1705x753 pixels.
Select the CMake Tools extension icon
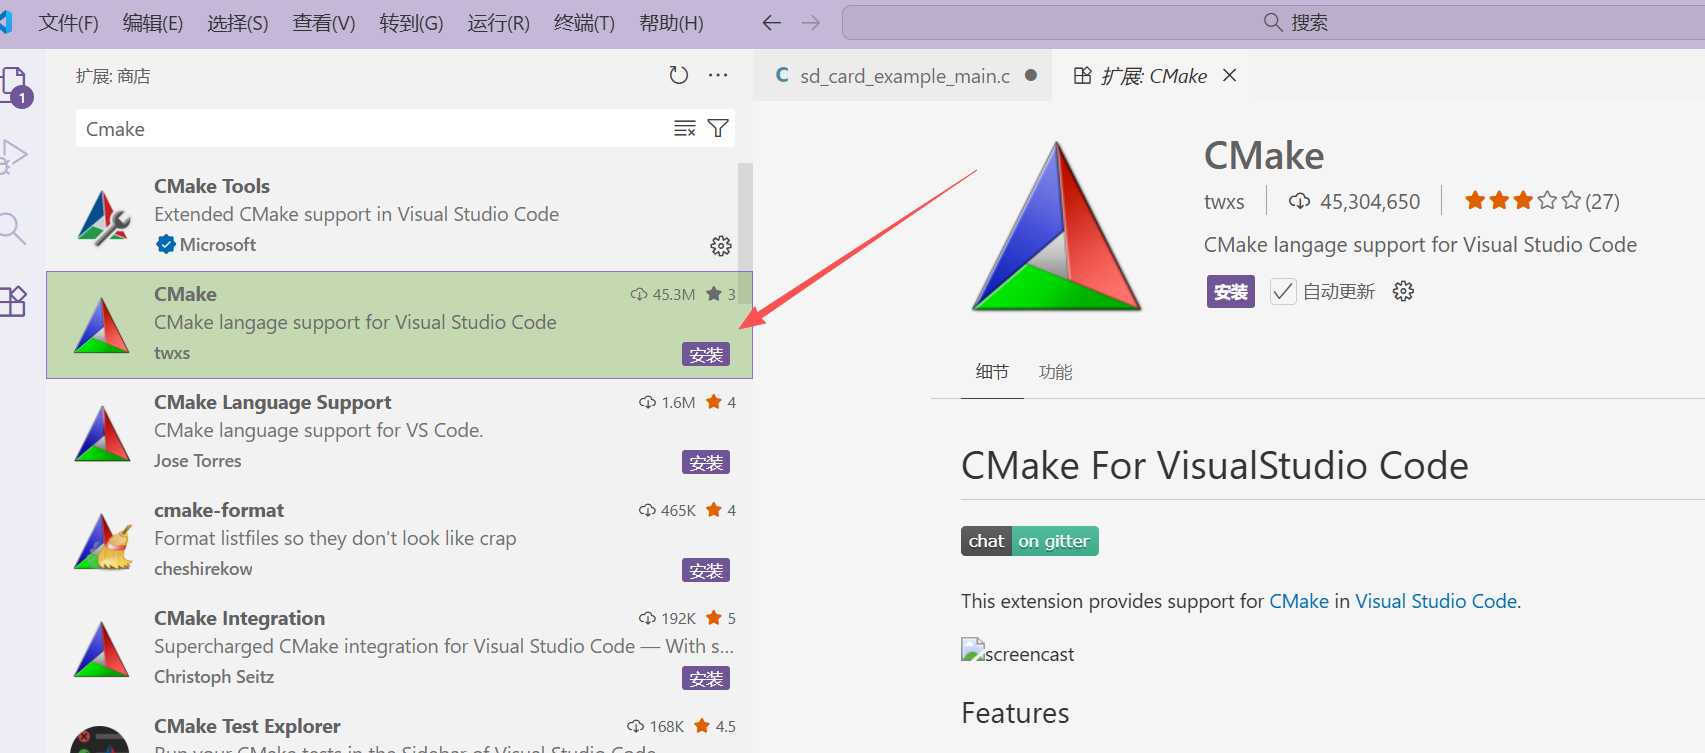pyautogui.click(x=104, y=218)
